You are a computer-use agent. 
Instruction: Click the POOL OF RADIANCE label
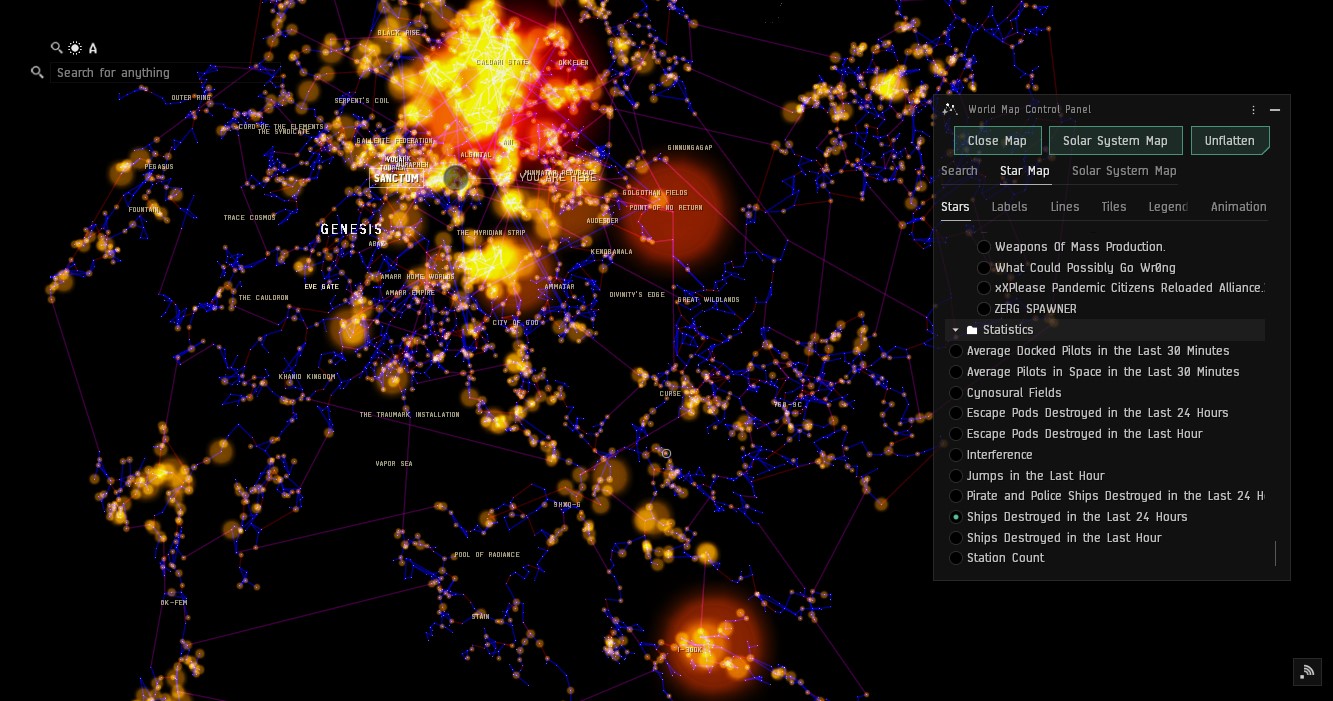coord(487,555)
